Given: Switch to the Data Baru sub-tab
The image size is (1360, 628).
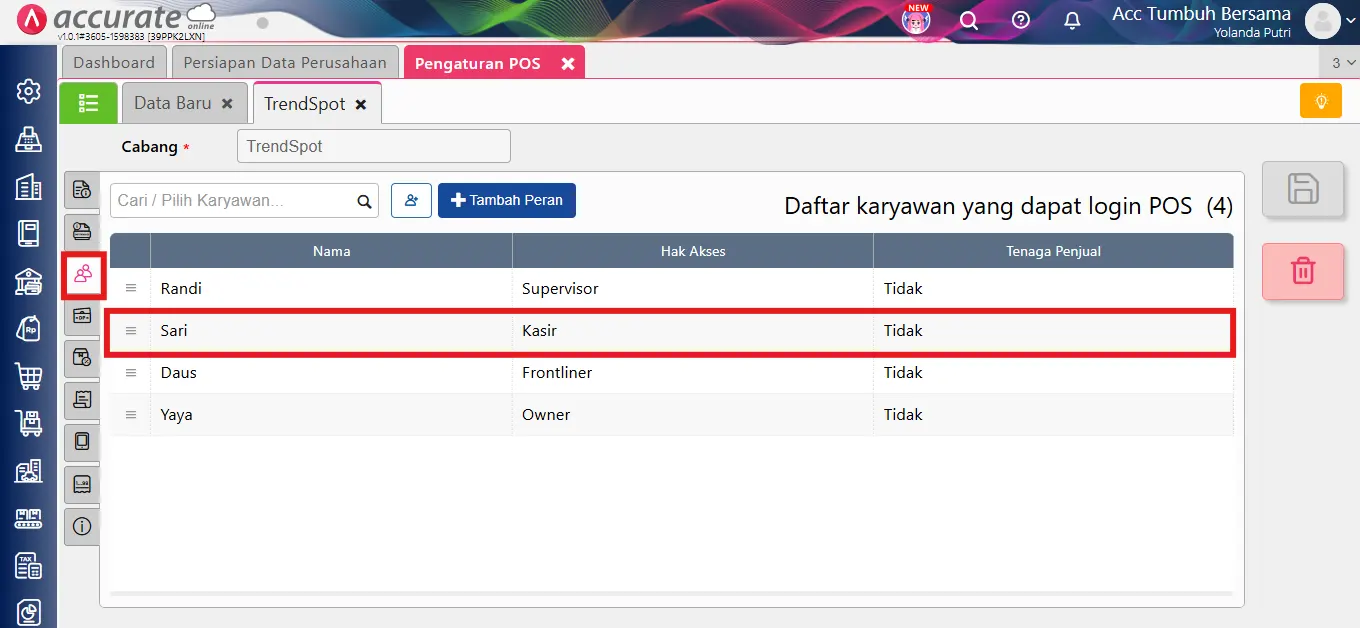Looking at the screenshot, I should [x=172, y=103].
